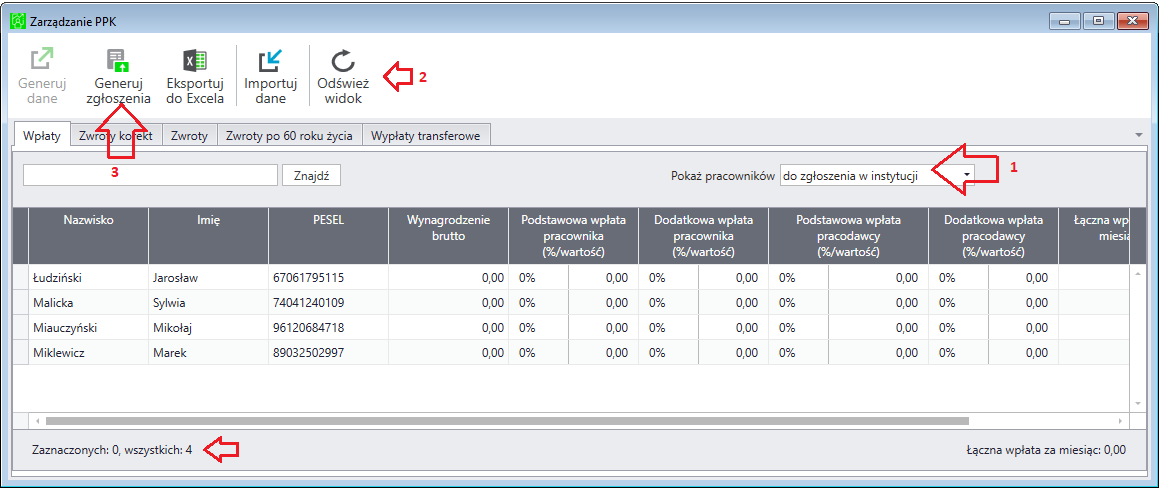Click the row selector for Malicka
The image size is (1162, 489).
(21, 303)
